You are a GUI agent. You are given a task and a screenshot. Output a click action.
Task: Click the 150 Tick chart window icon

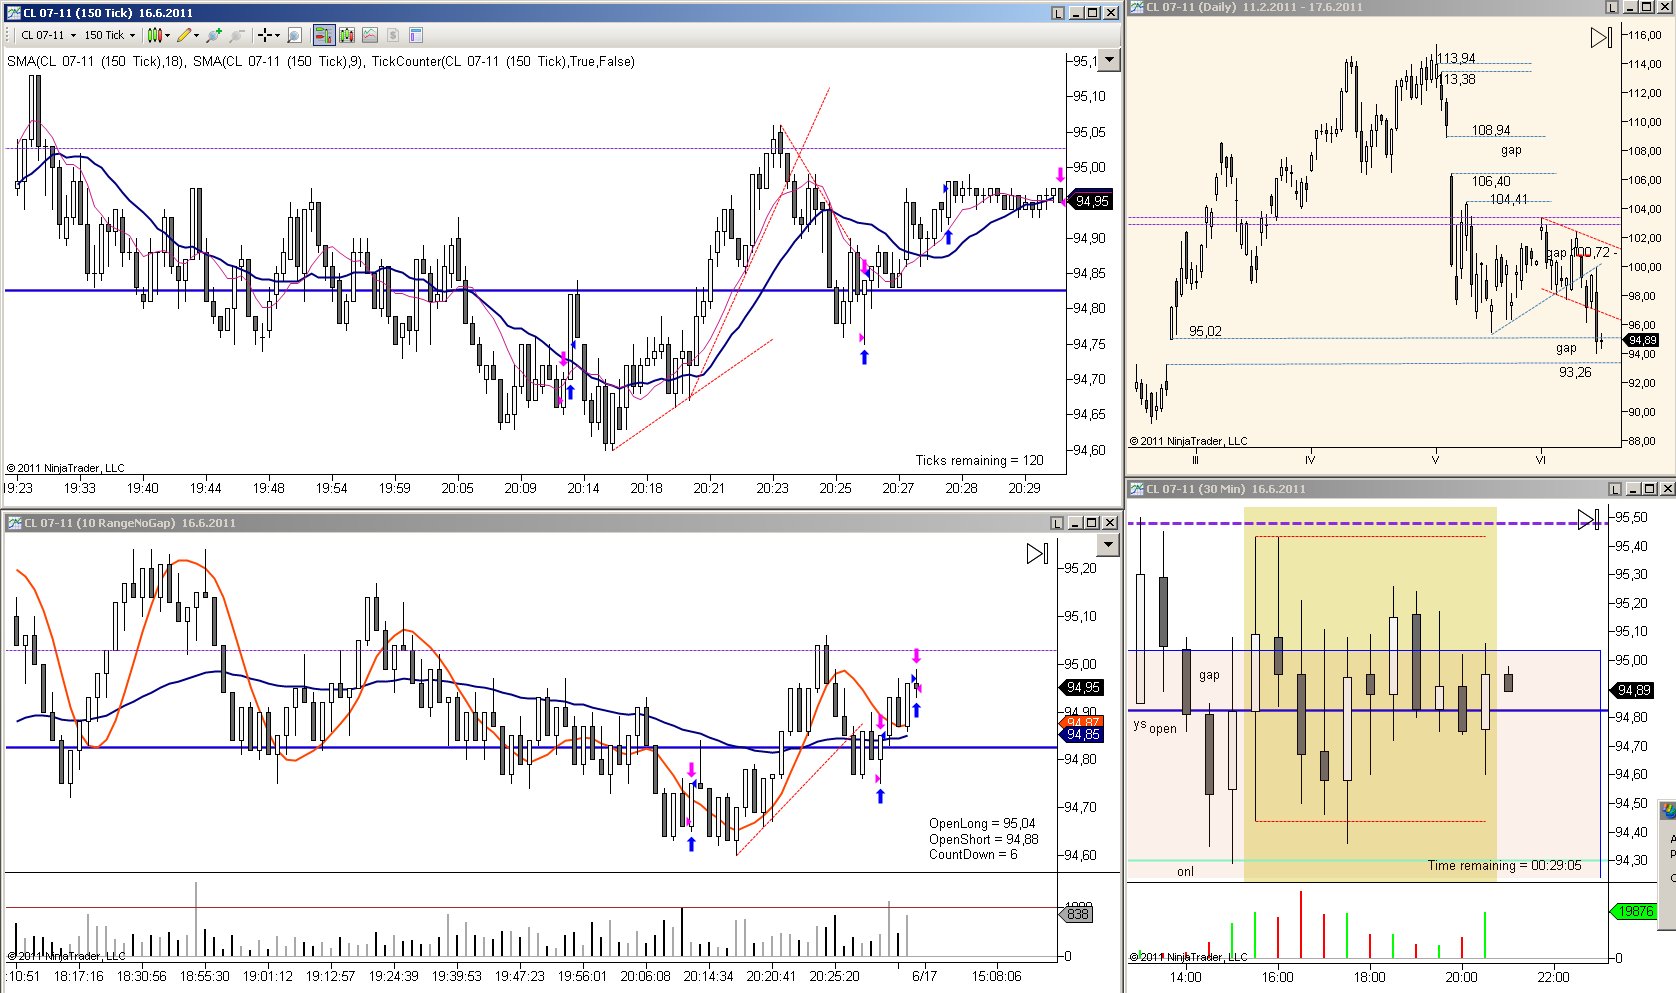13,12
